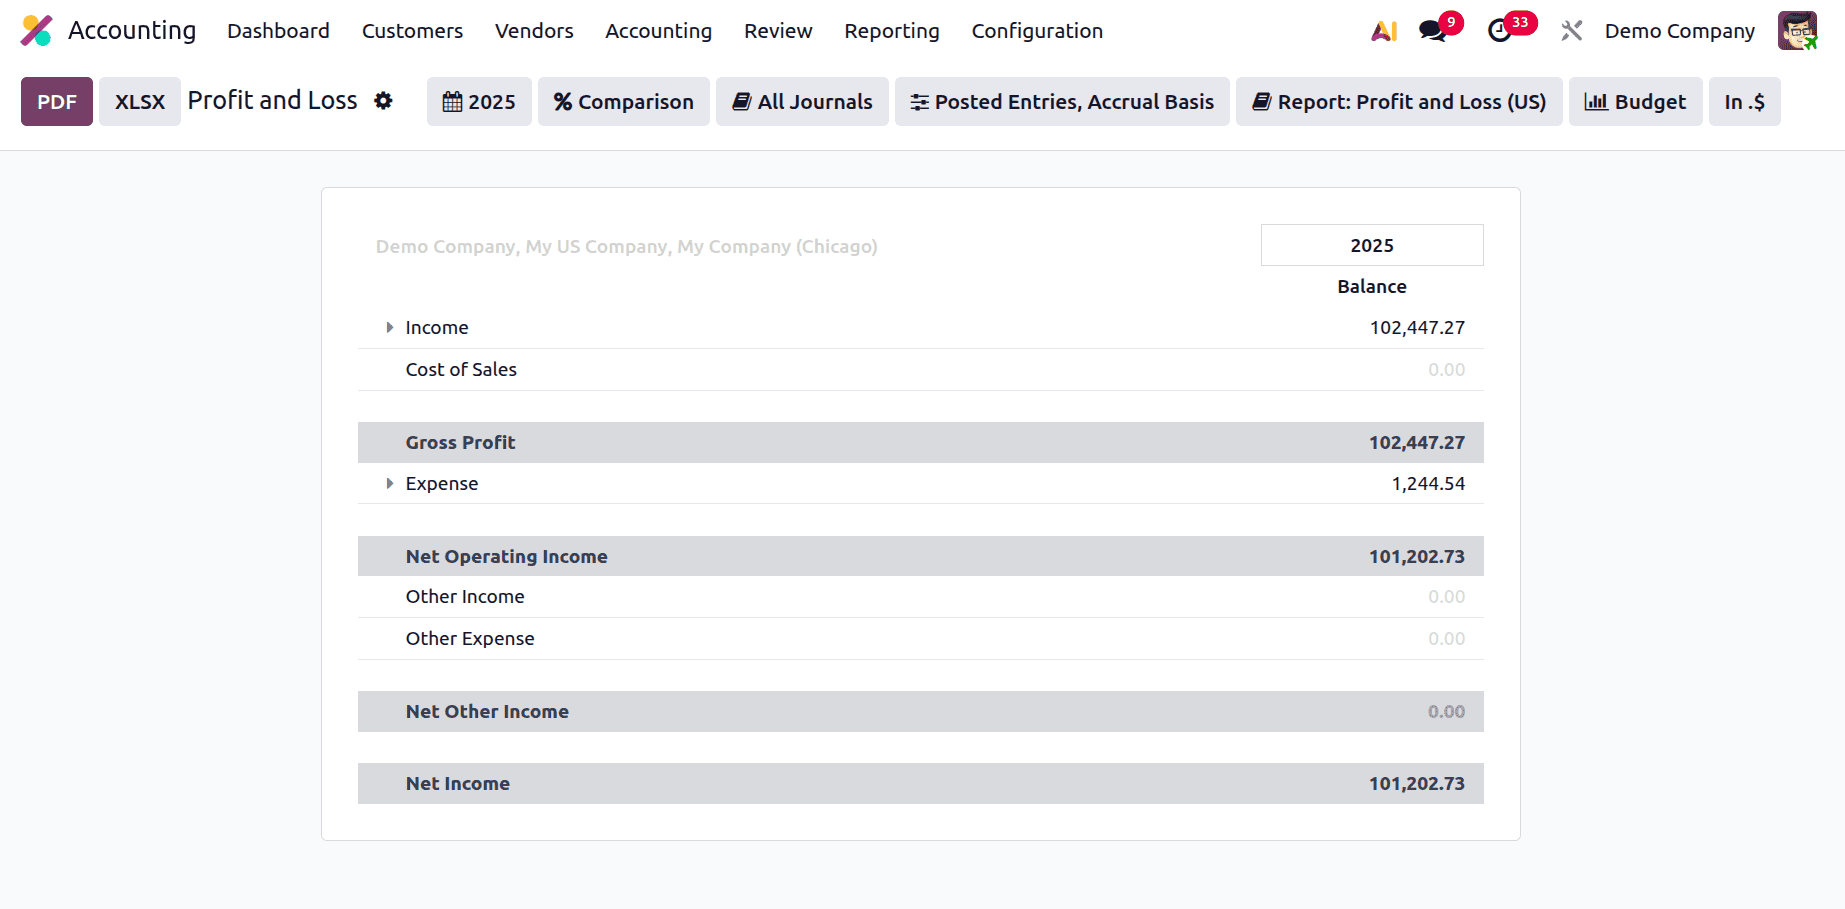Click the Net Income row label
This screenshot has width=1845, height=909.
[x=458, y=784]
